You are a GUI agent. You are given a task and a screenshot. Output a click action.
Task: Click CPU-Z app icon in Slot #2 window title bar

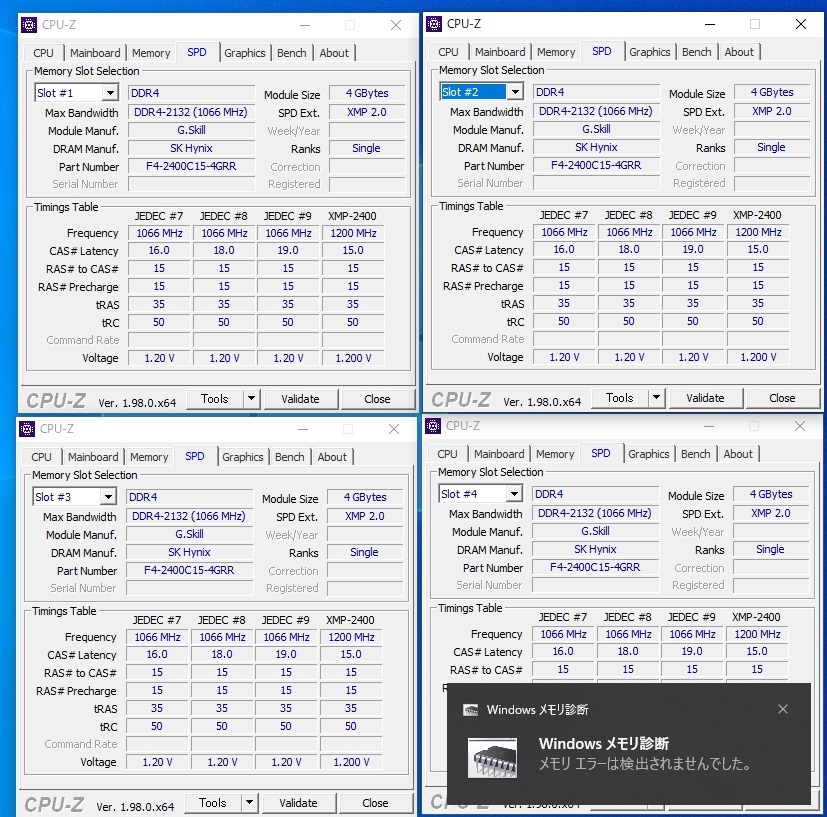tap(434, 24)
